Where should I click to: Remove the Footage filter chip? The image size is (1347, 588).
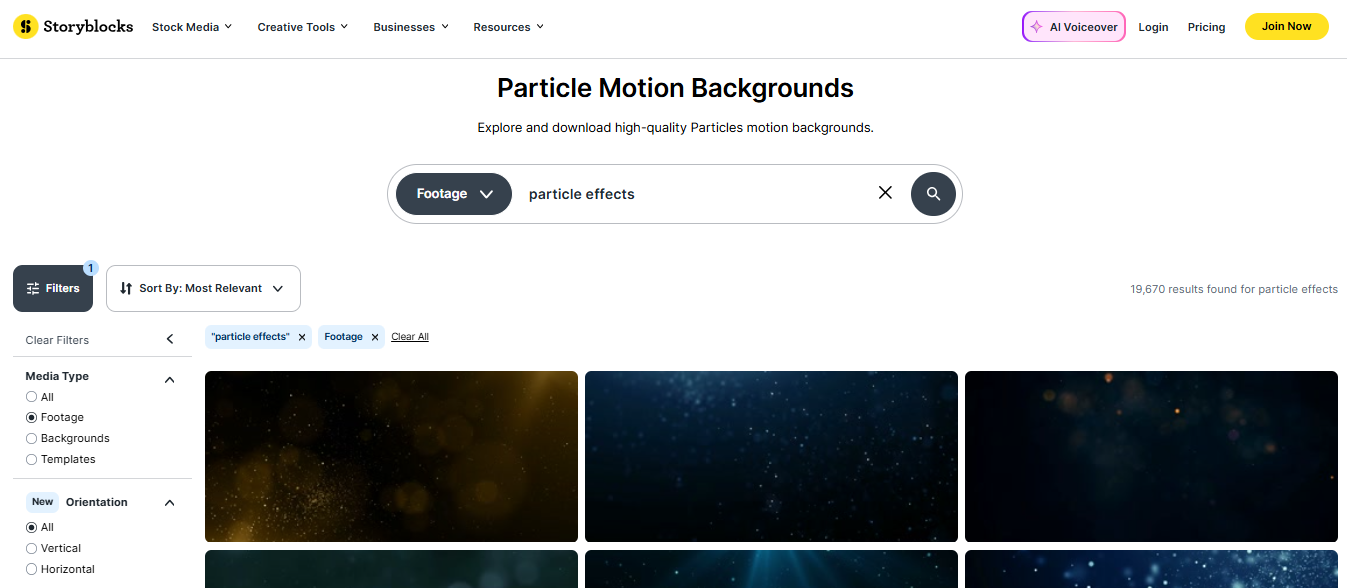[375, 337]
